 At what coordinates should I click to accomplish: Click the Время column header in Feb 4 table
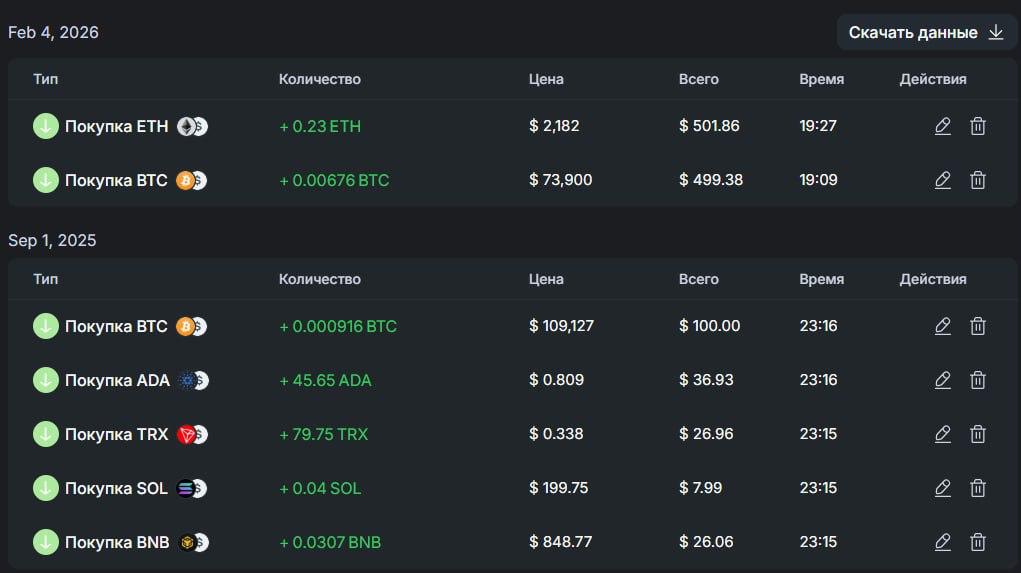[821, 79]
